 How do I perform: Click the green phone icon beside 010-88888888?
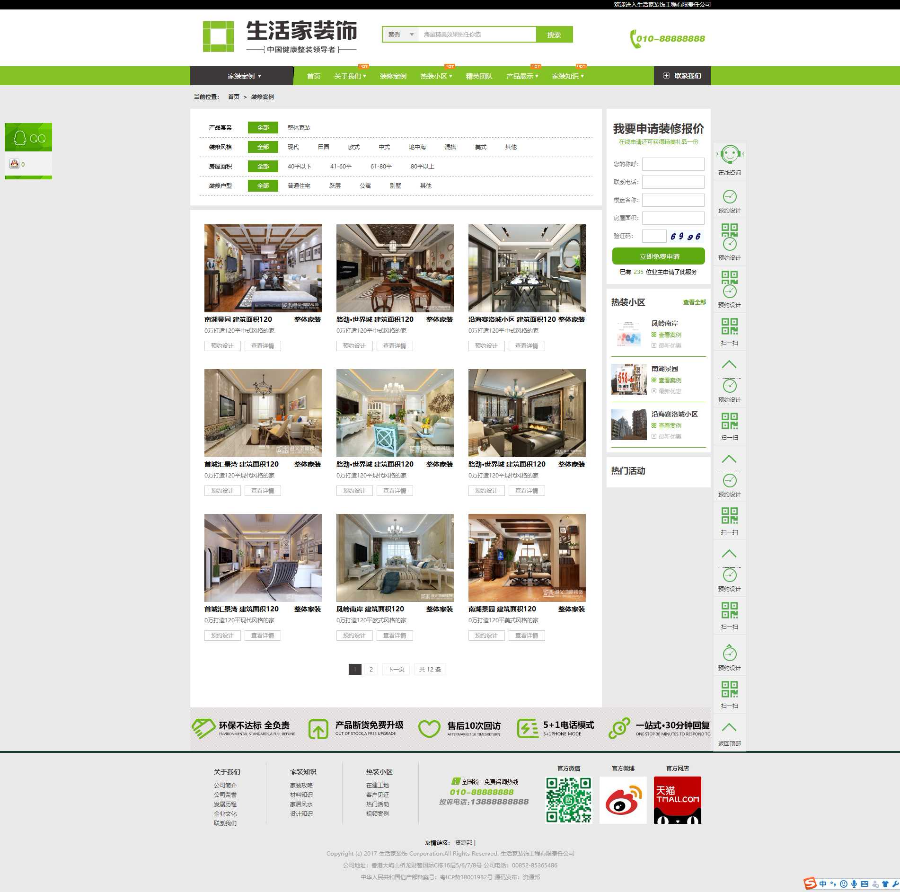[634, 38]
